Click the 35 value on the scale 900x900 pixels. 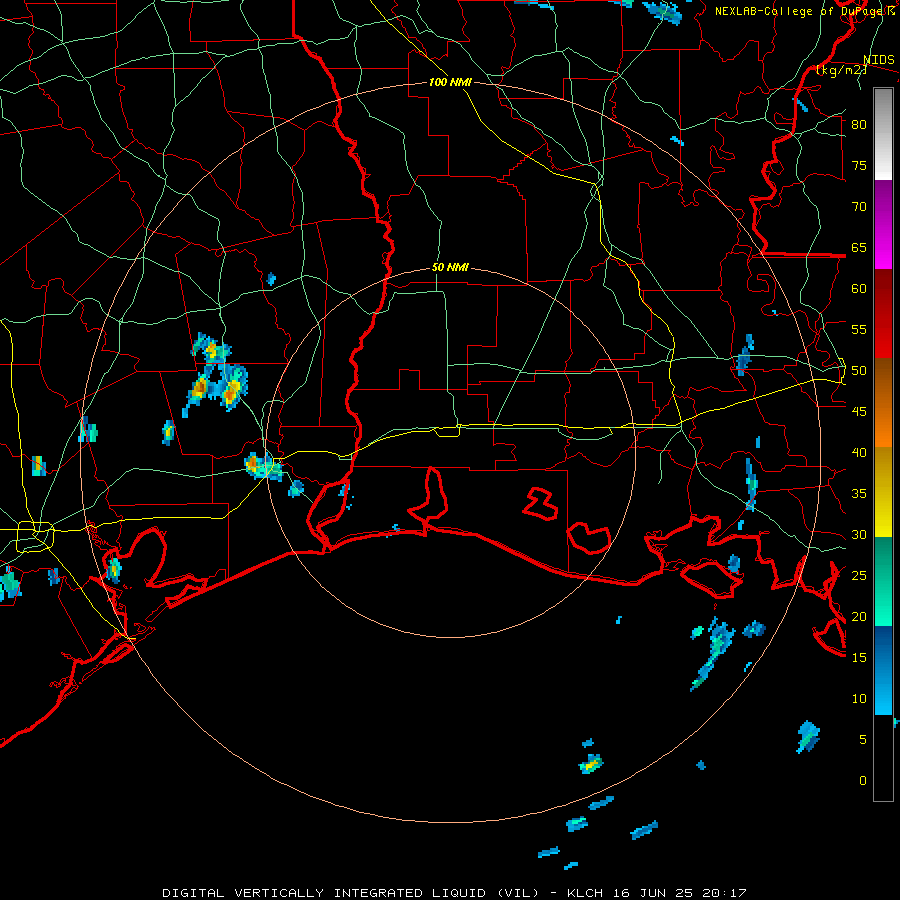click(x=859, y=494)
